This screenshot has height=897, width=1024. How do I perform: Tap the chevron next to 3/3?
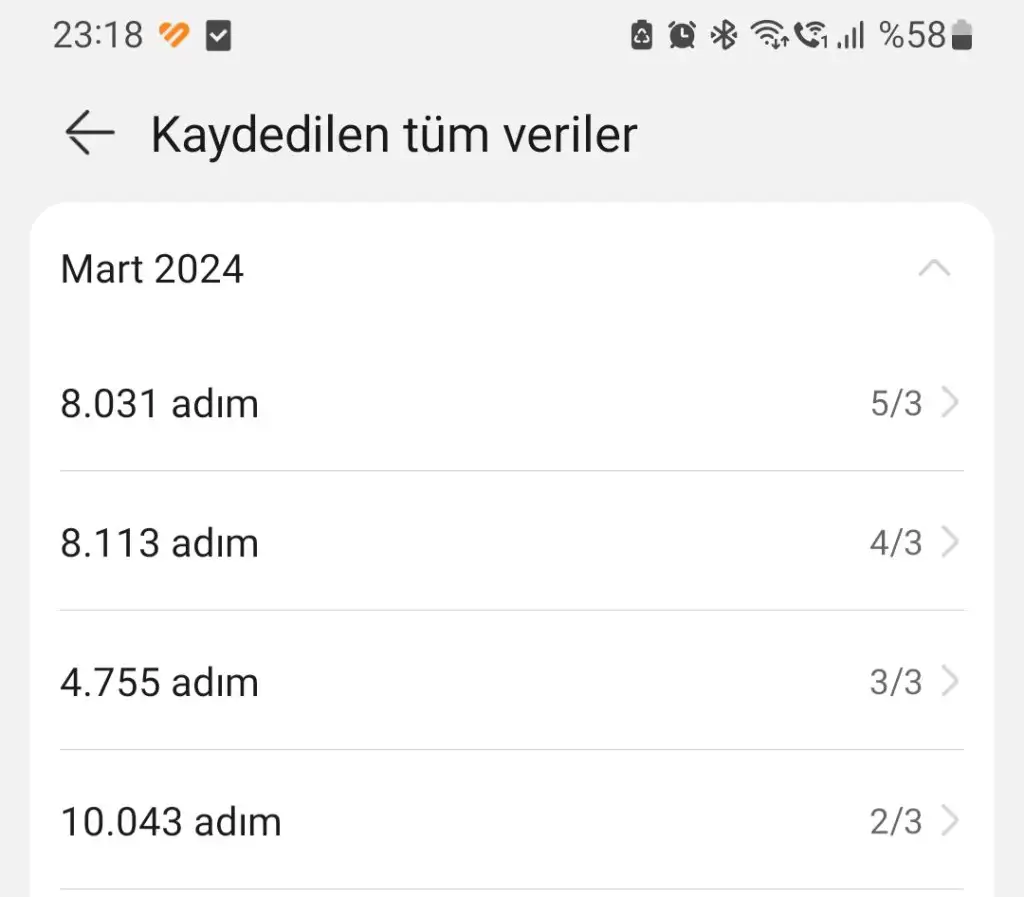coord(950,683)
